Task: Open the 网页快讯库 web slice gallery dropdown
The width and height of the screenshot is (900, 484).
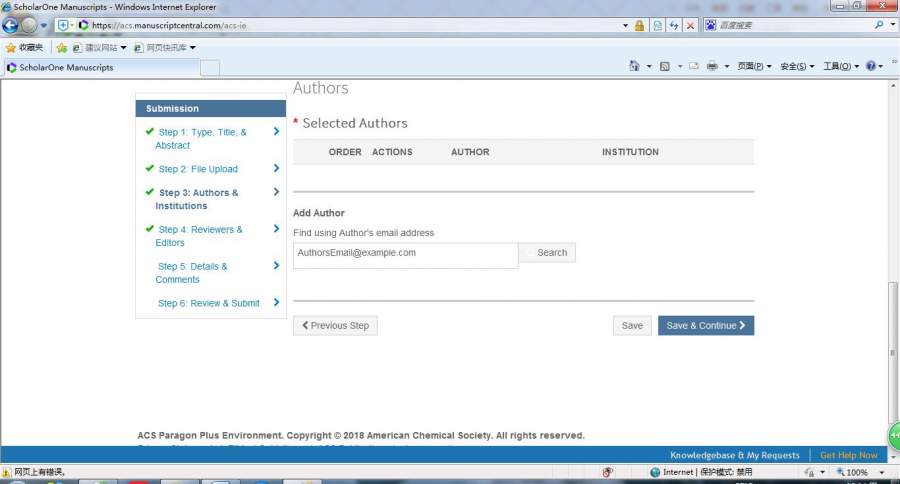Action: click(165, 48)
